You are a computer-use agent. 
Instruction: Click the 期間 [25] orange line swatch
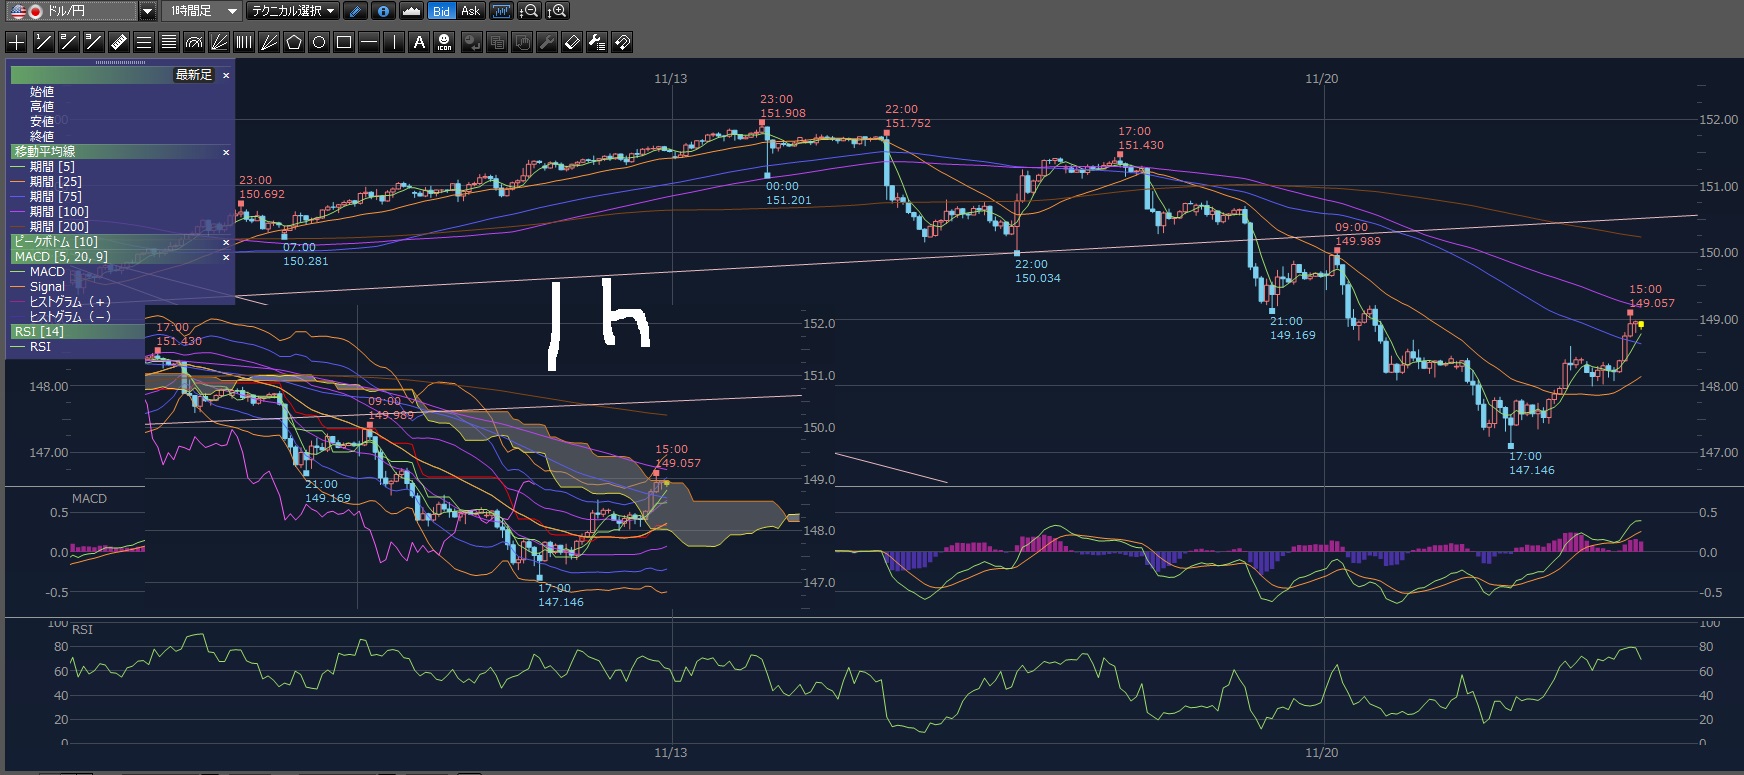[17, 182]
